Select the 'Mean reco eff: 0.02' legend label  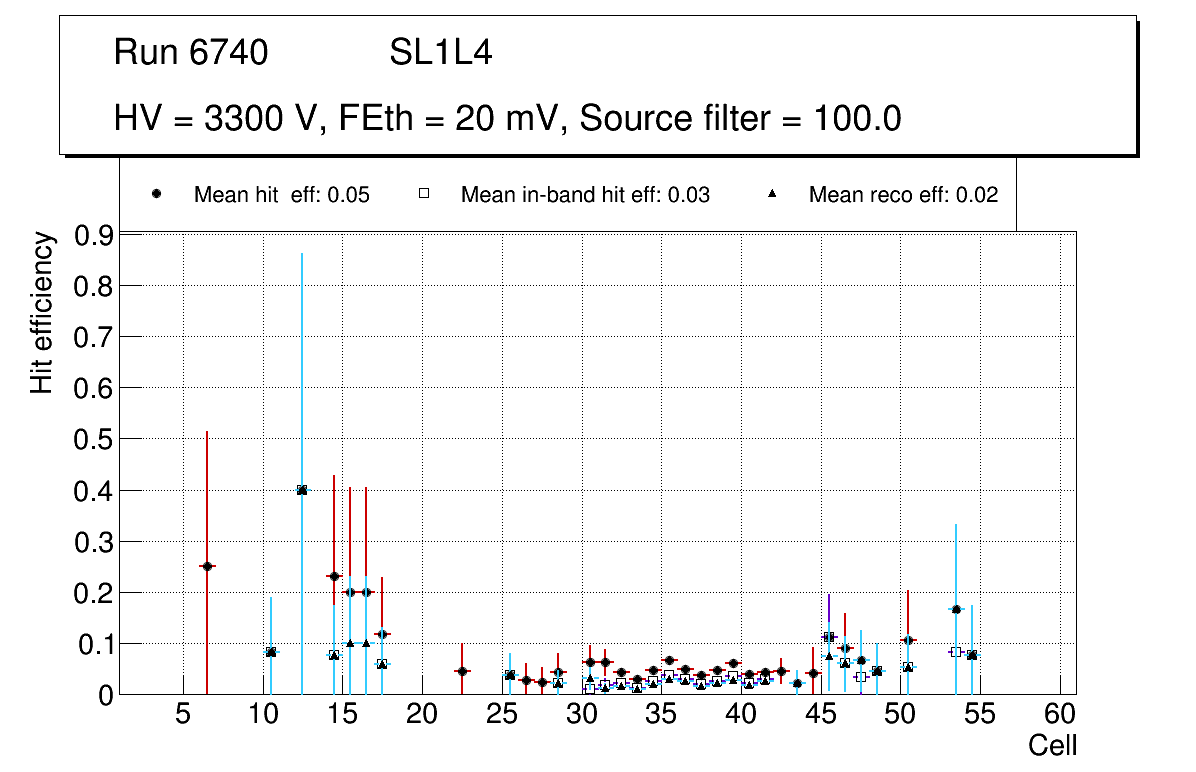point(903,195)
